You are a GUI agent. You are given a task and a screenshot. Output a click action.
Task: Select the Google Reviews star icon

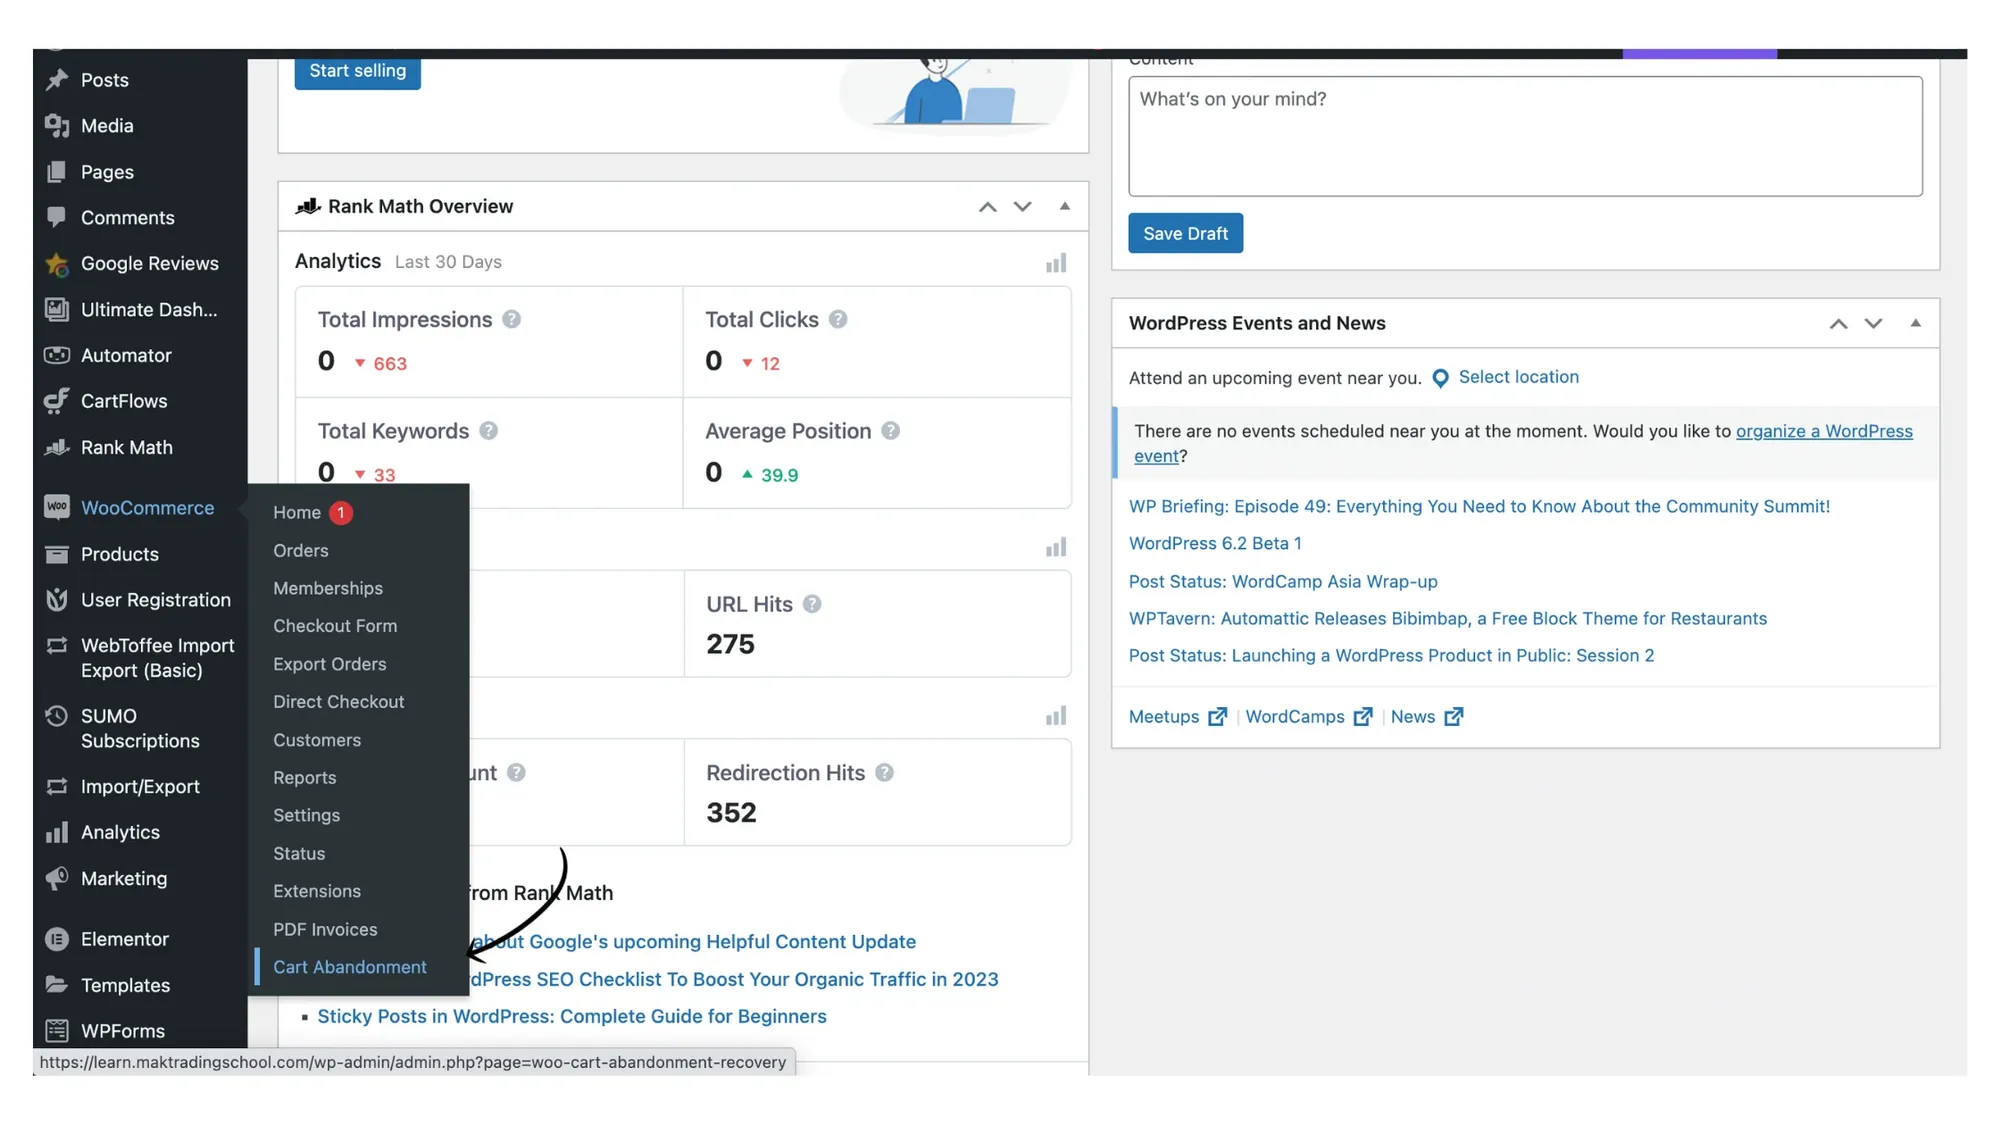click(58, 263)
